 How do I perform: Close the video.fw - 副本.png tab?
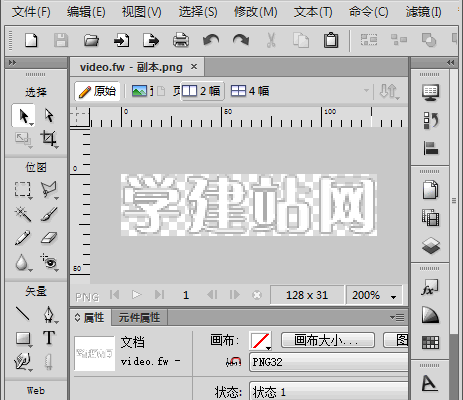[x=194, y=67]
